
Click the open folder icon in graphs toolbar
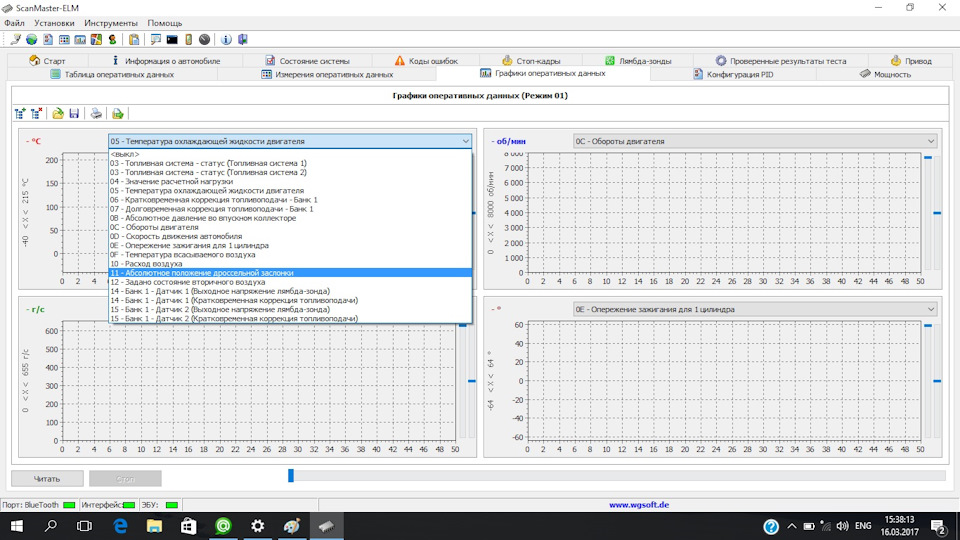[x=58, y=114]
